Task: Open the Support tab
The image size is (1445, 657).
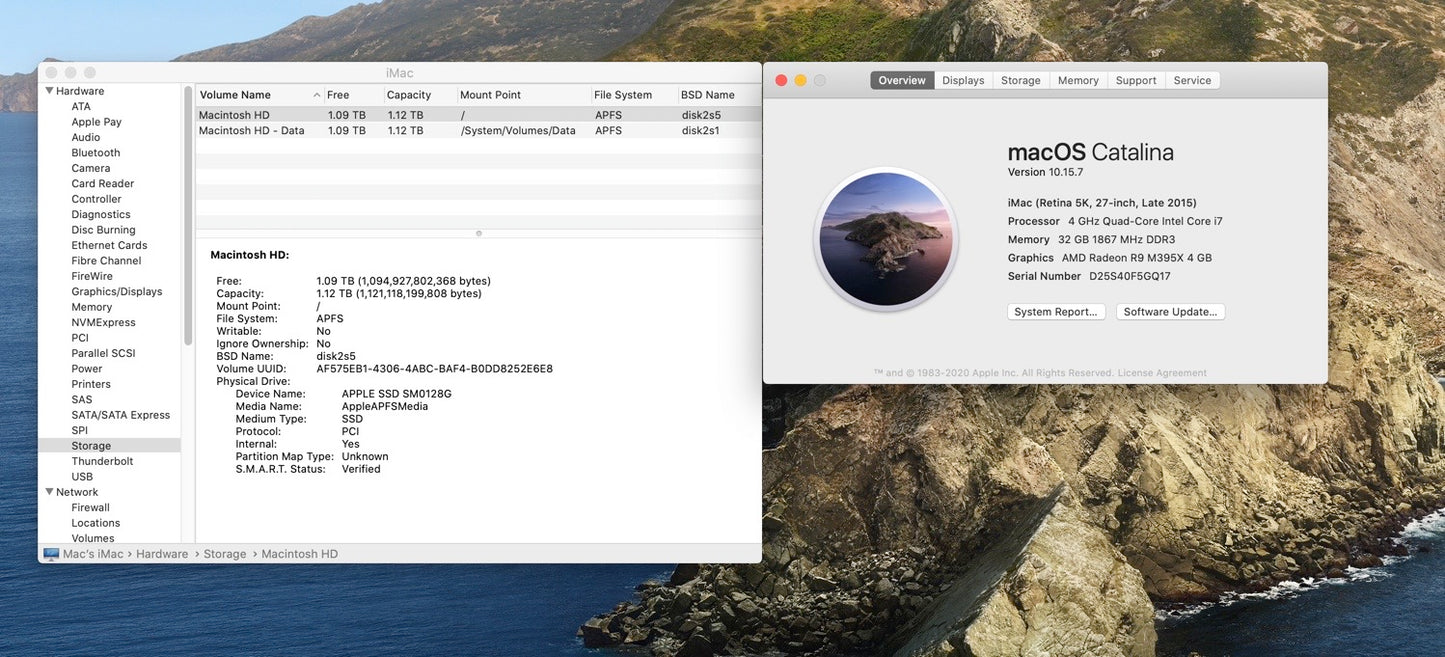Action: (x=1136, y=79)
